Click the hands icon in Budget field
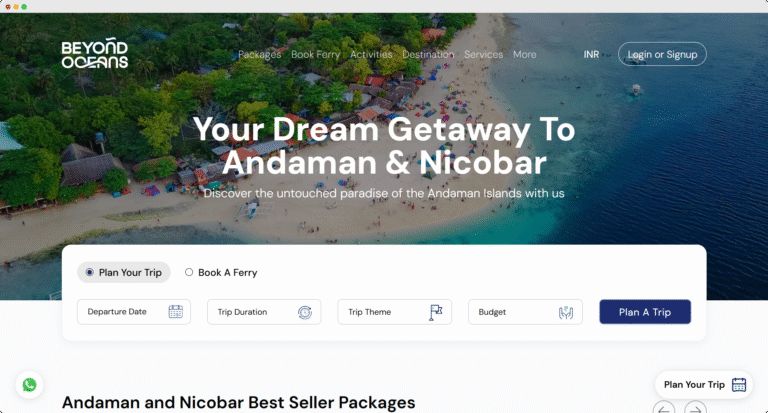The height and width of the screenshot is (413, 768). tap(566, 312)
